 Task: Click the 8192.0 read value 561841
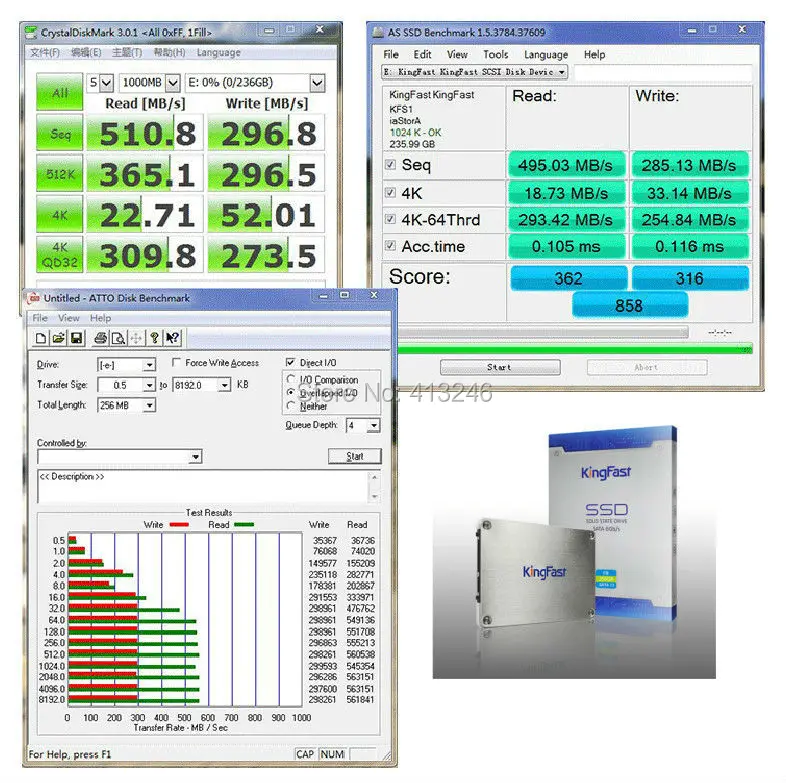[x=360, y=699]
